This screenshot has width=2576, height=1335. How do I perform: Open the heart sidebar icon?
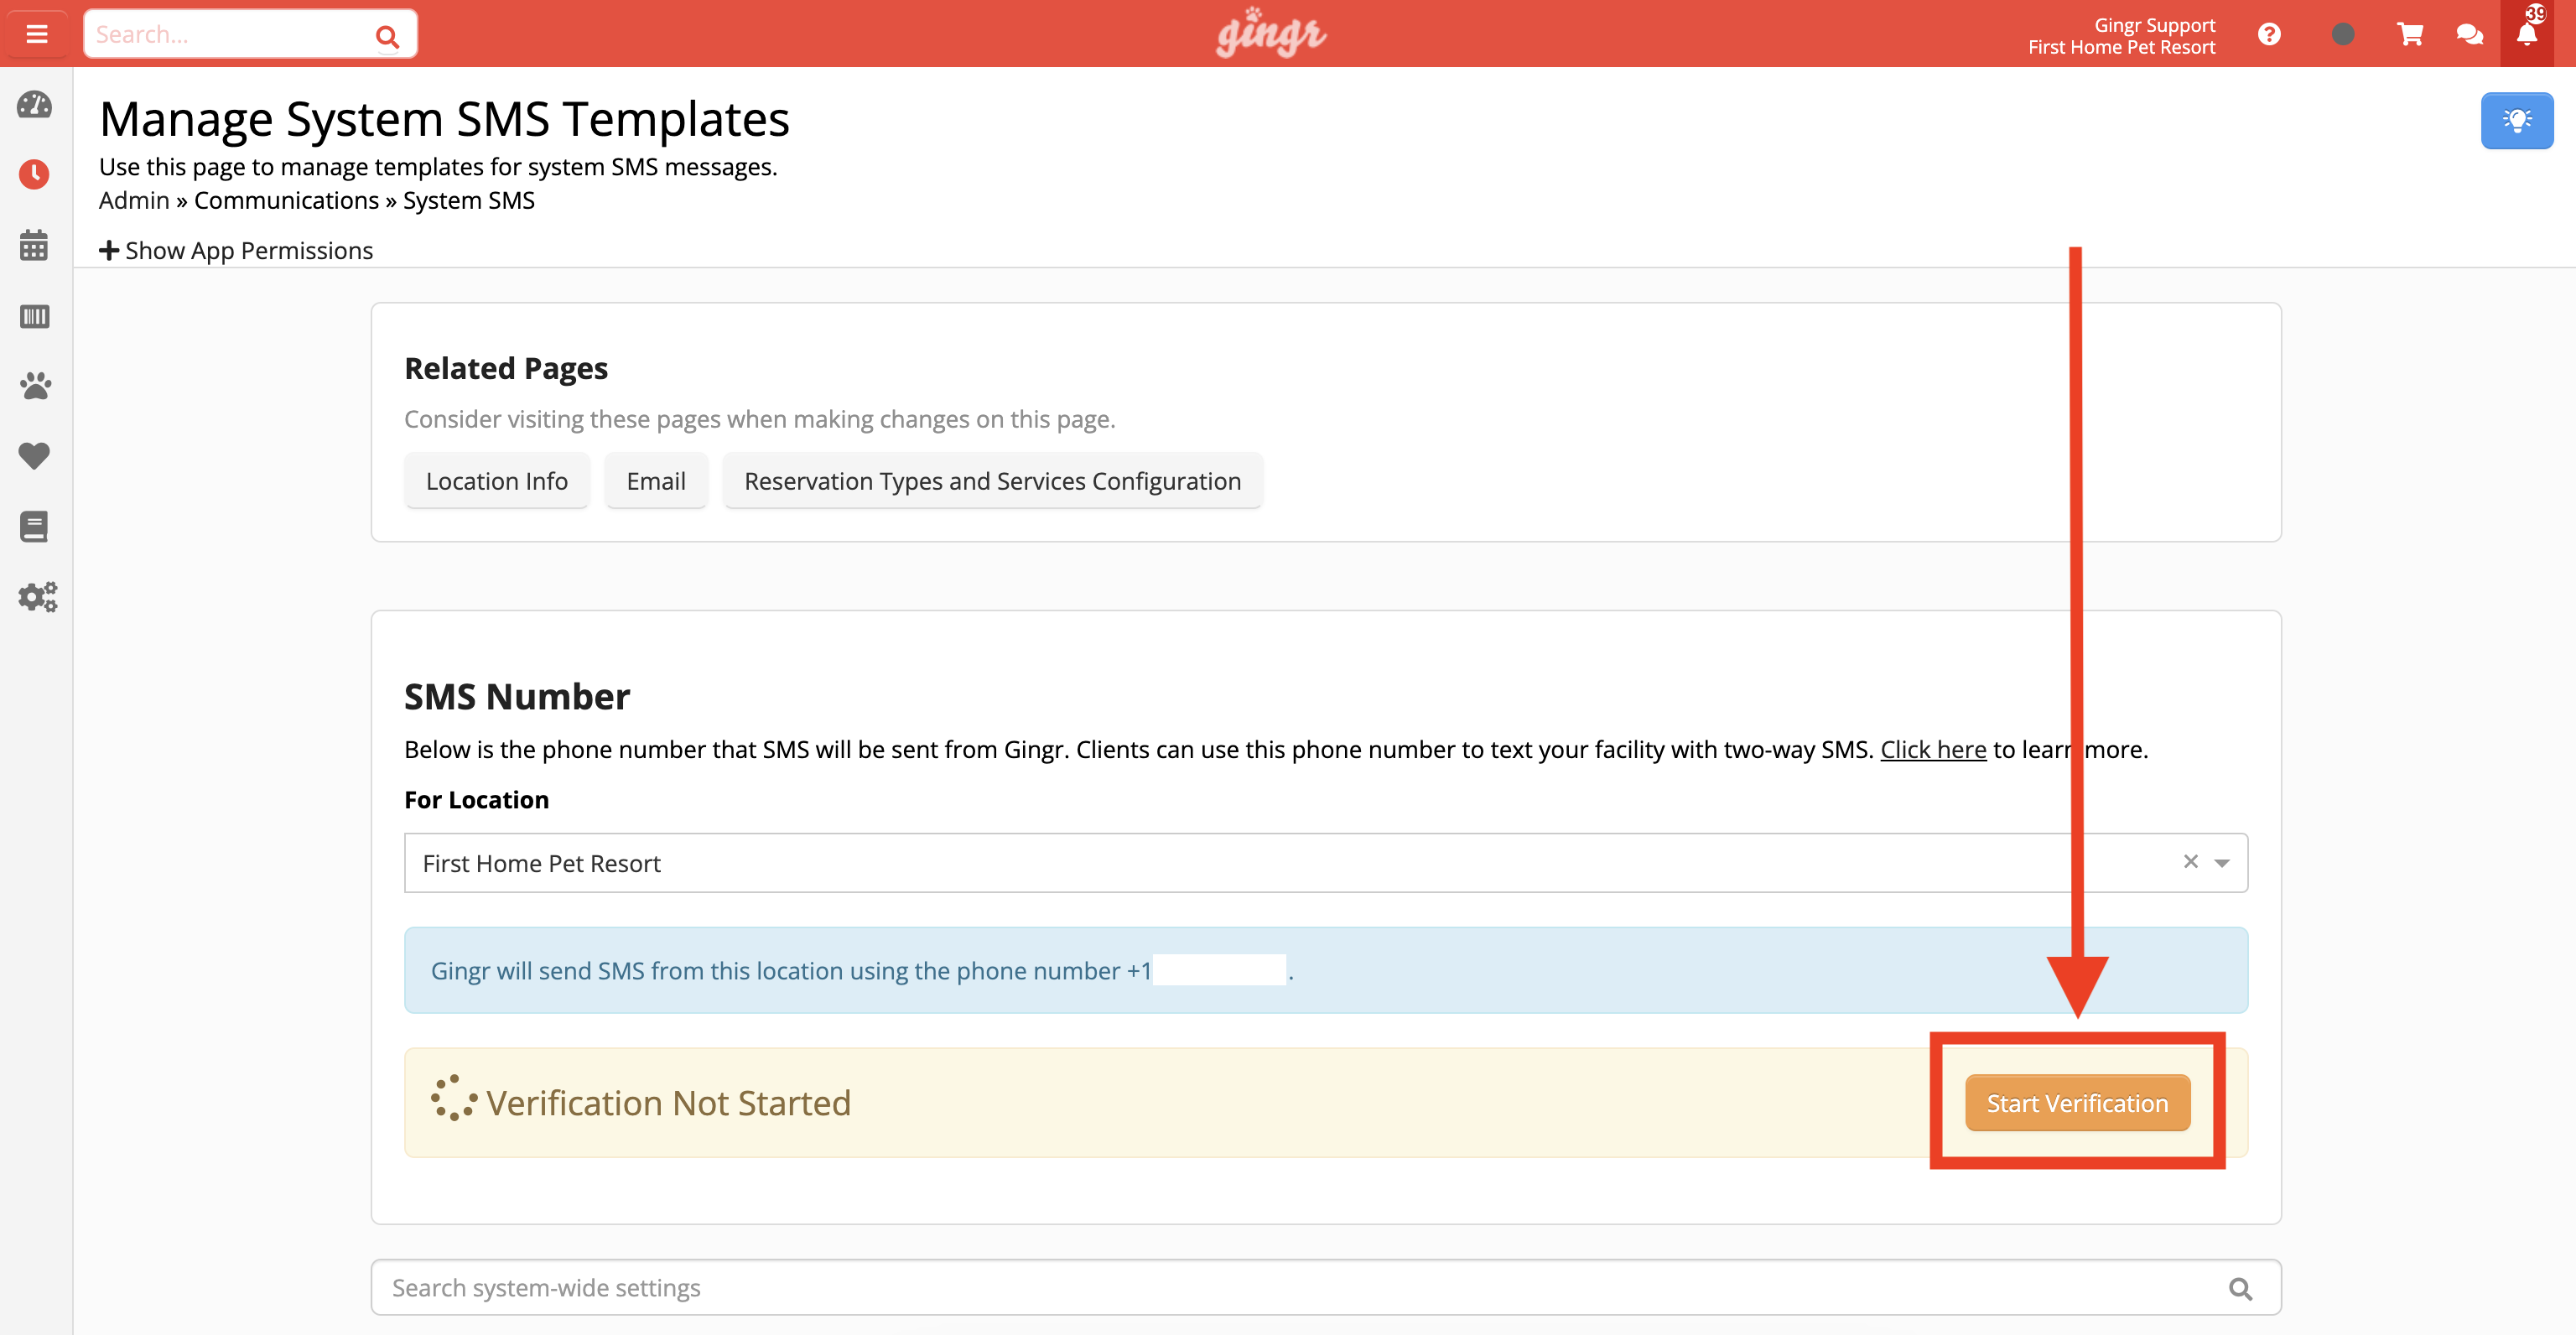pos(35,456)
